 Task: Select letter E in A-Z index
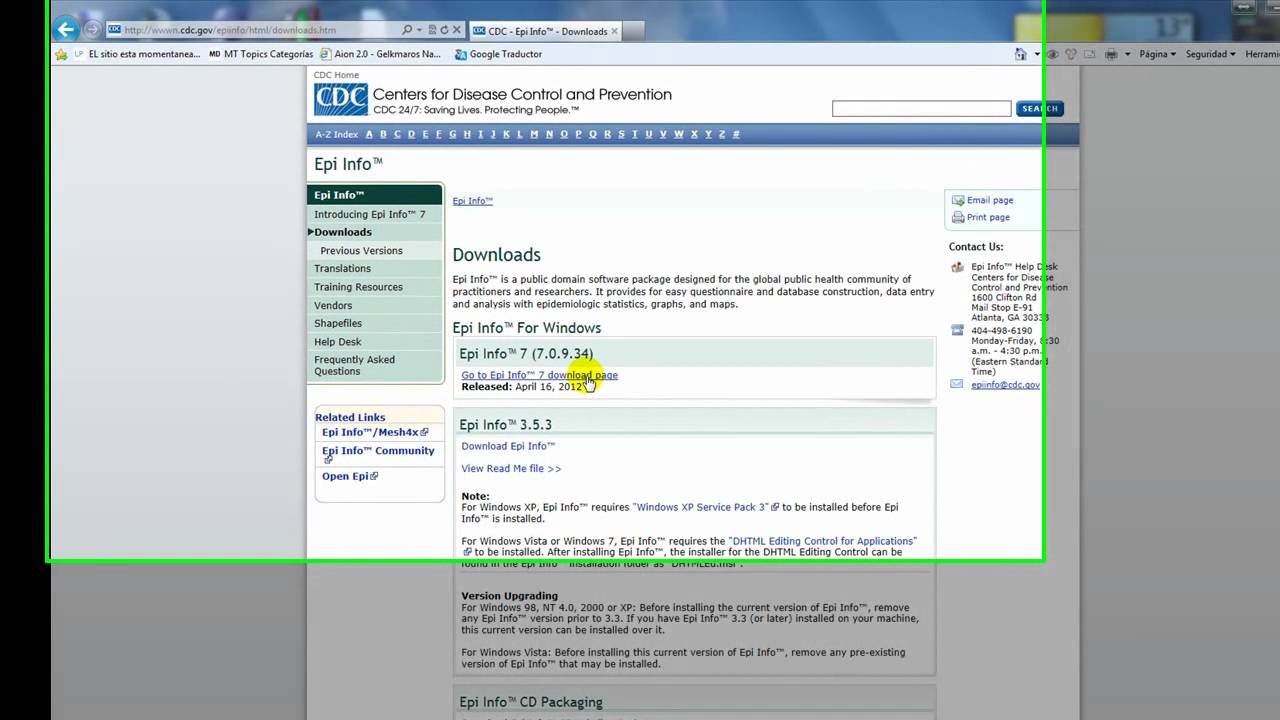click(425, 134)
